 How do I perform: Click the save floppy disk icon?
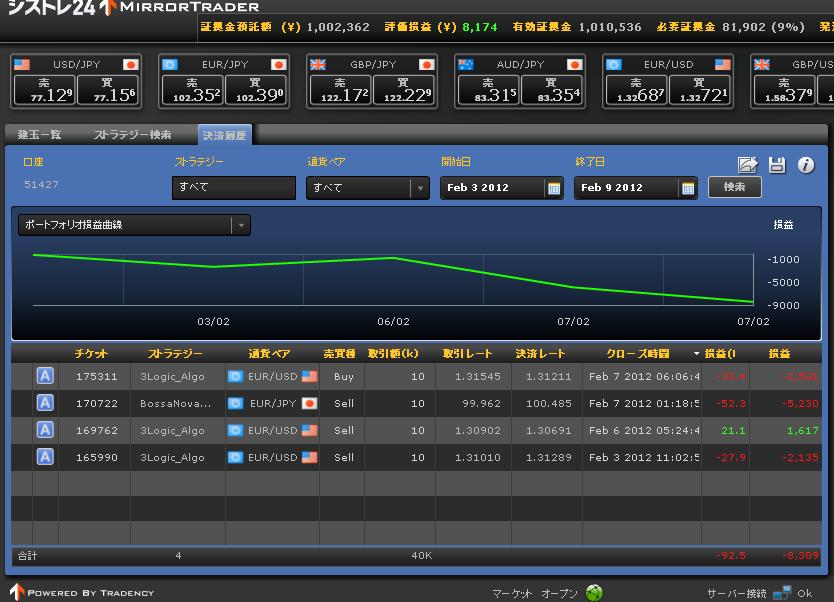coord(777,165)
